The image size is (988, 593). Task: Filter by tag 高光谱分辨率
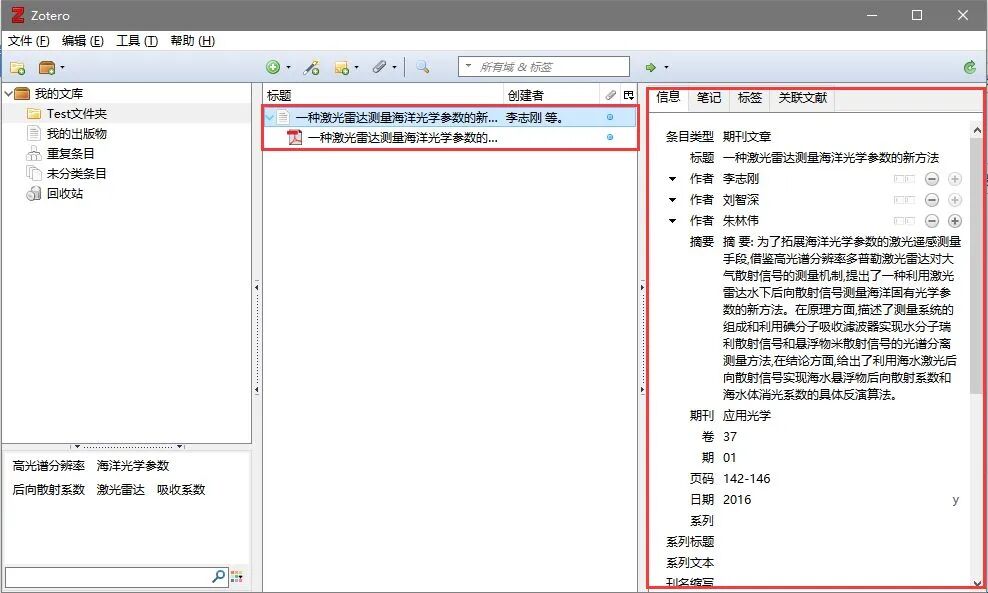[49, 466]
